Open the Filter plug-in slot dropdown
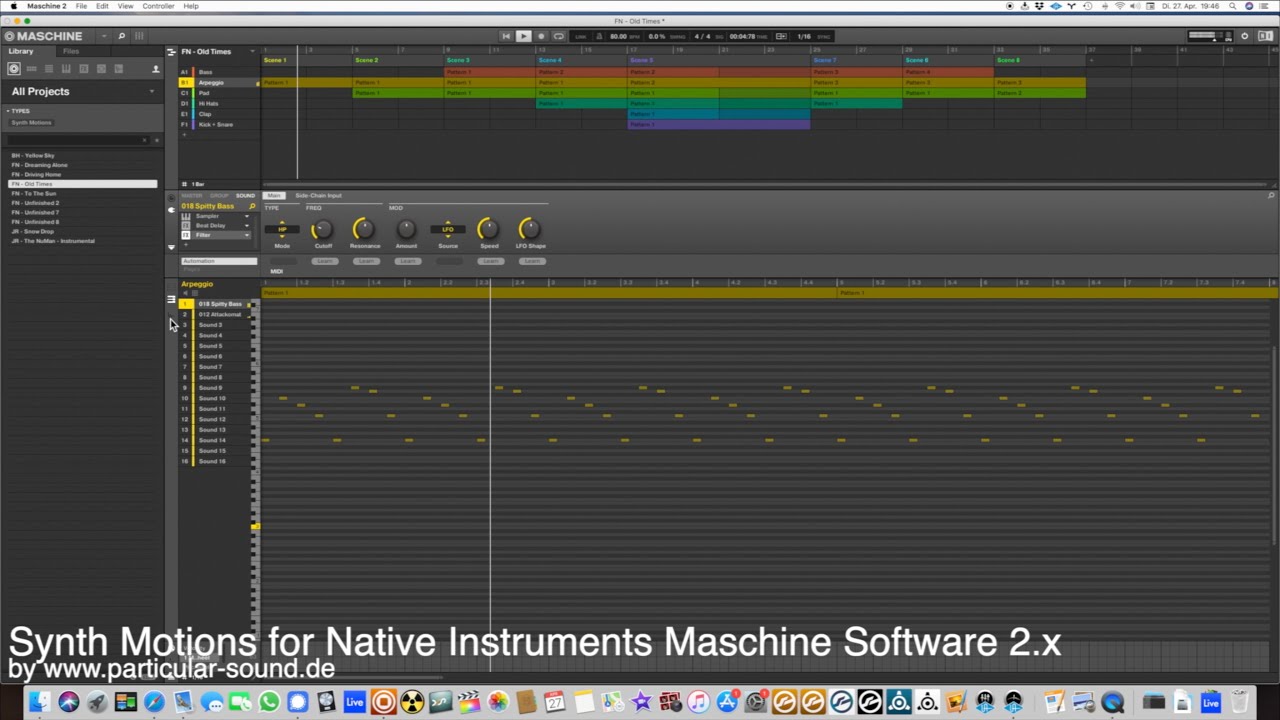The width and height of the screenshot is (1280, 720). coord(247,235)
